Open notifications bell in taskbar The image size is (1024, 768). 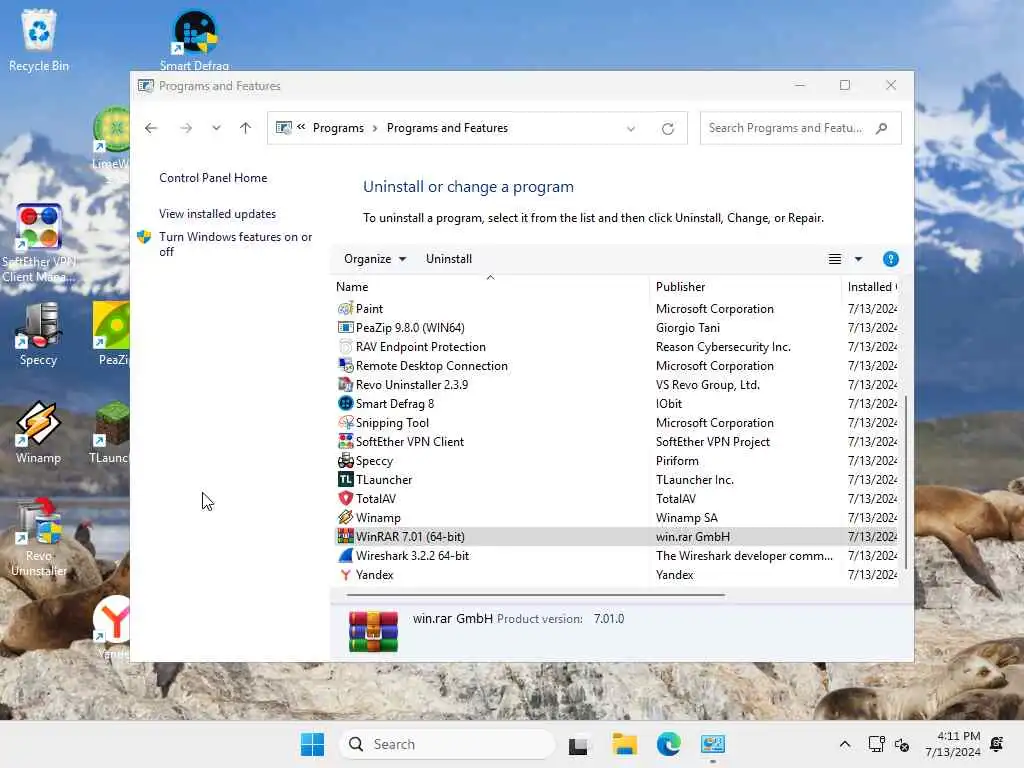[x=997, y=744]
